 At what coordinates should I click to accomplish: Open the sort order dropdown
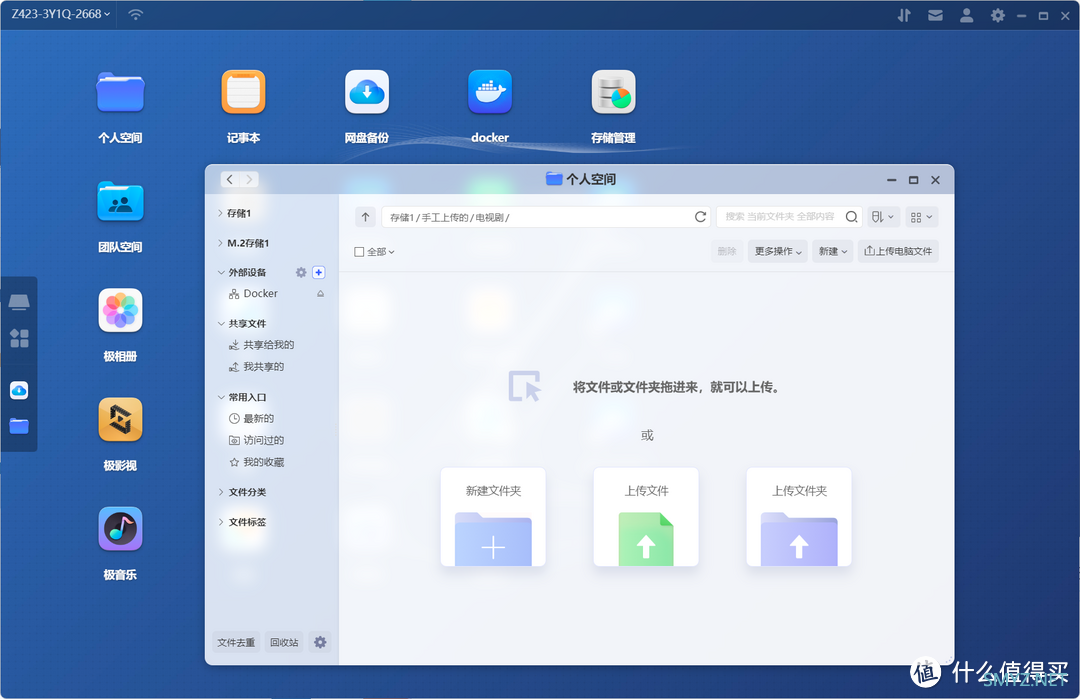click(883, 217)
